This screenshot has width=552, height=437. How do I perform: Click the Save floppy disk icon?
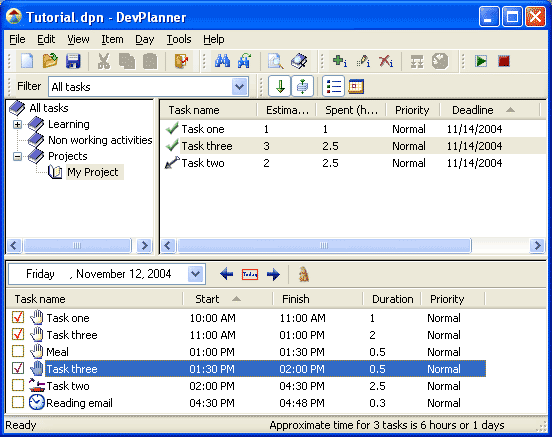[x=73, y=61]
